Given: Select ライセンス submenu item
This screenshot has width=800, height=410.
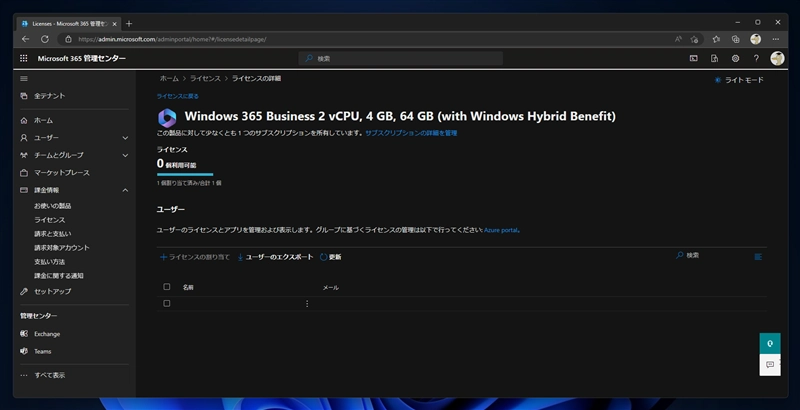Looking at the screenshot, I should [49, 220].
